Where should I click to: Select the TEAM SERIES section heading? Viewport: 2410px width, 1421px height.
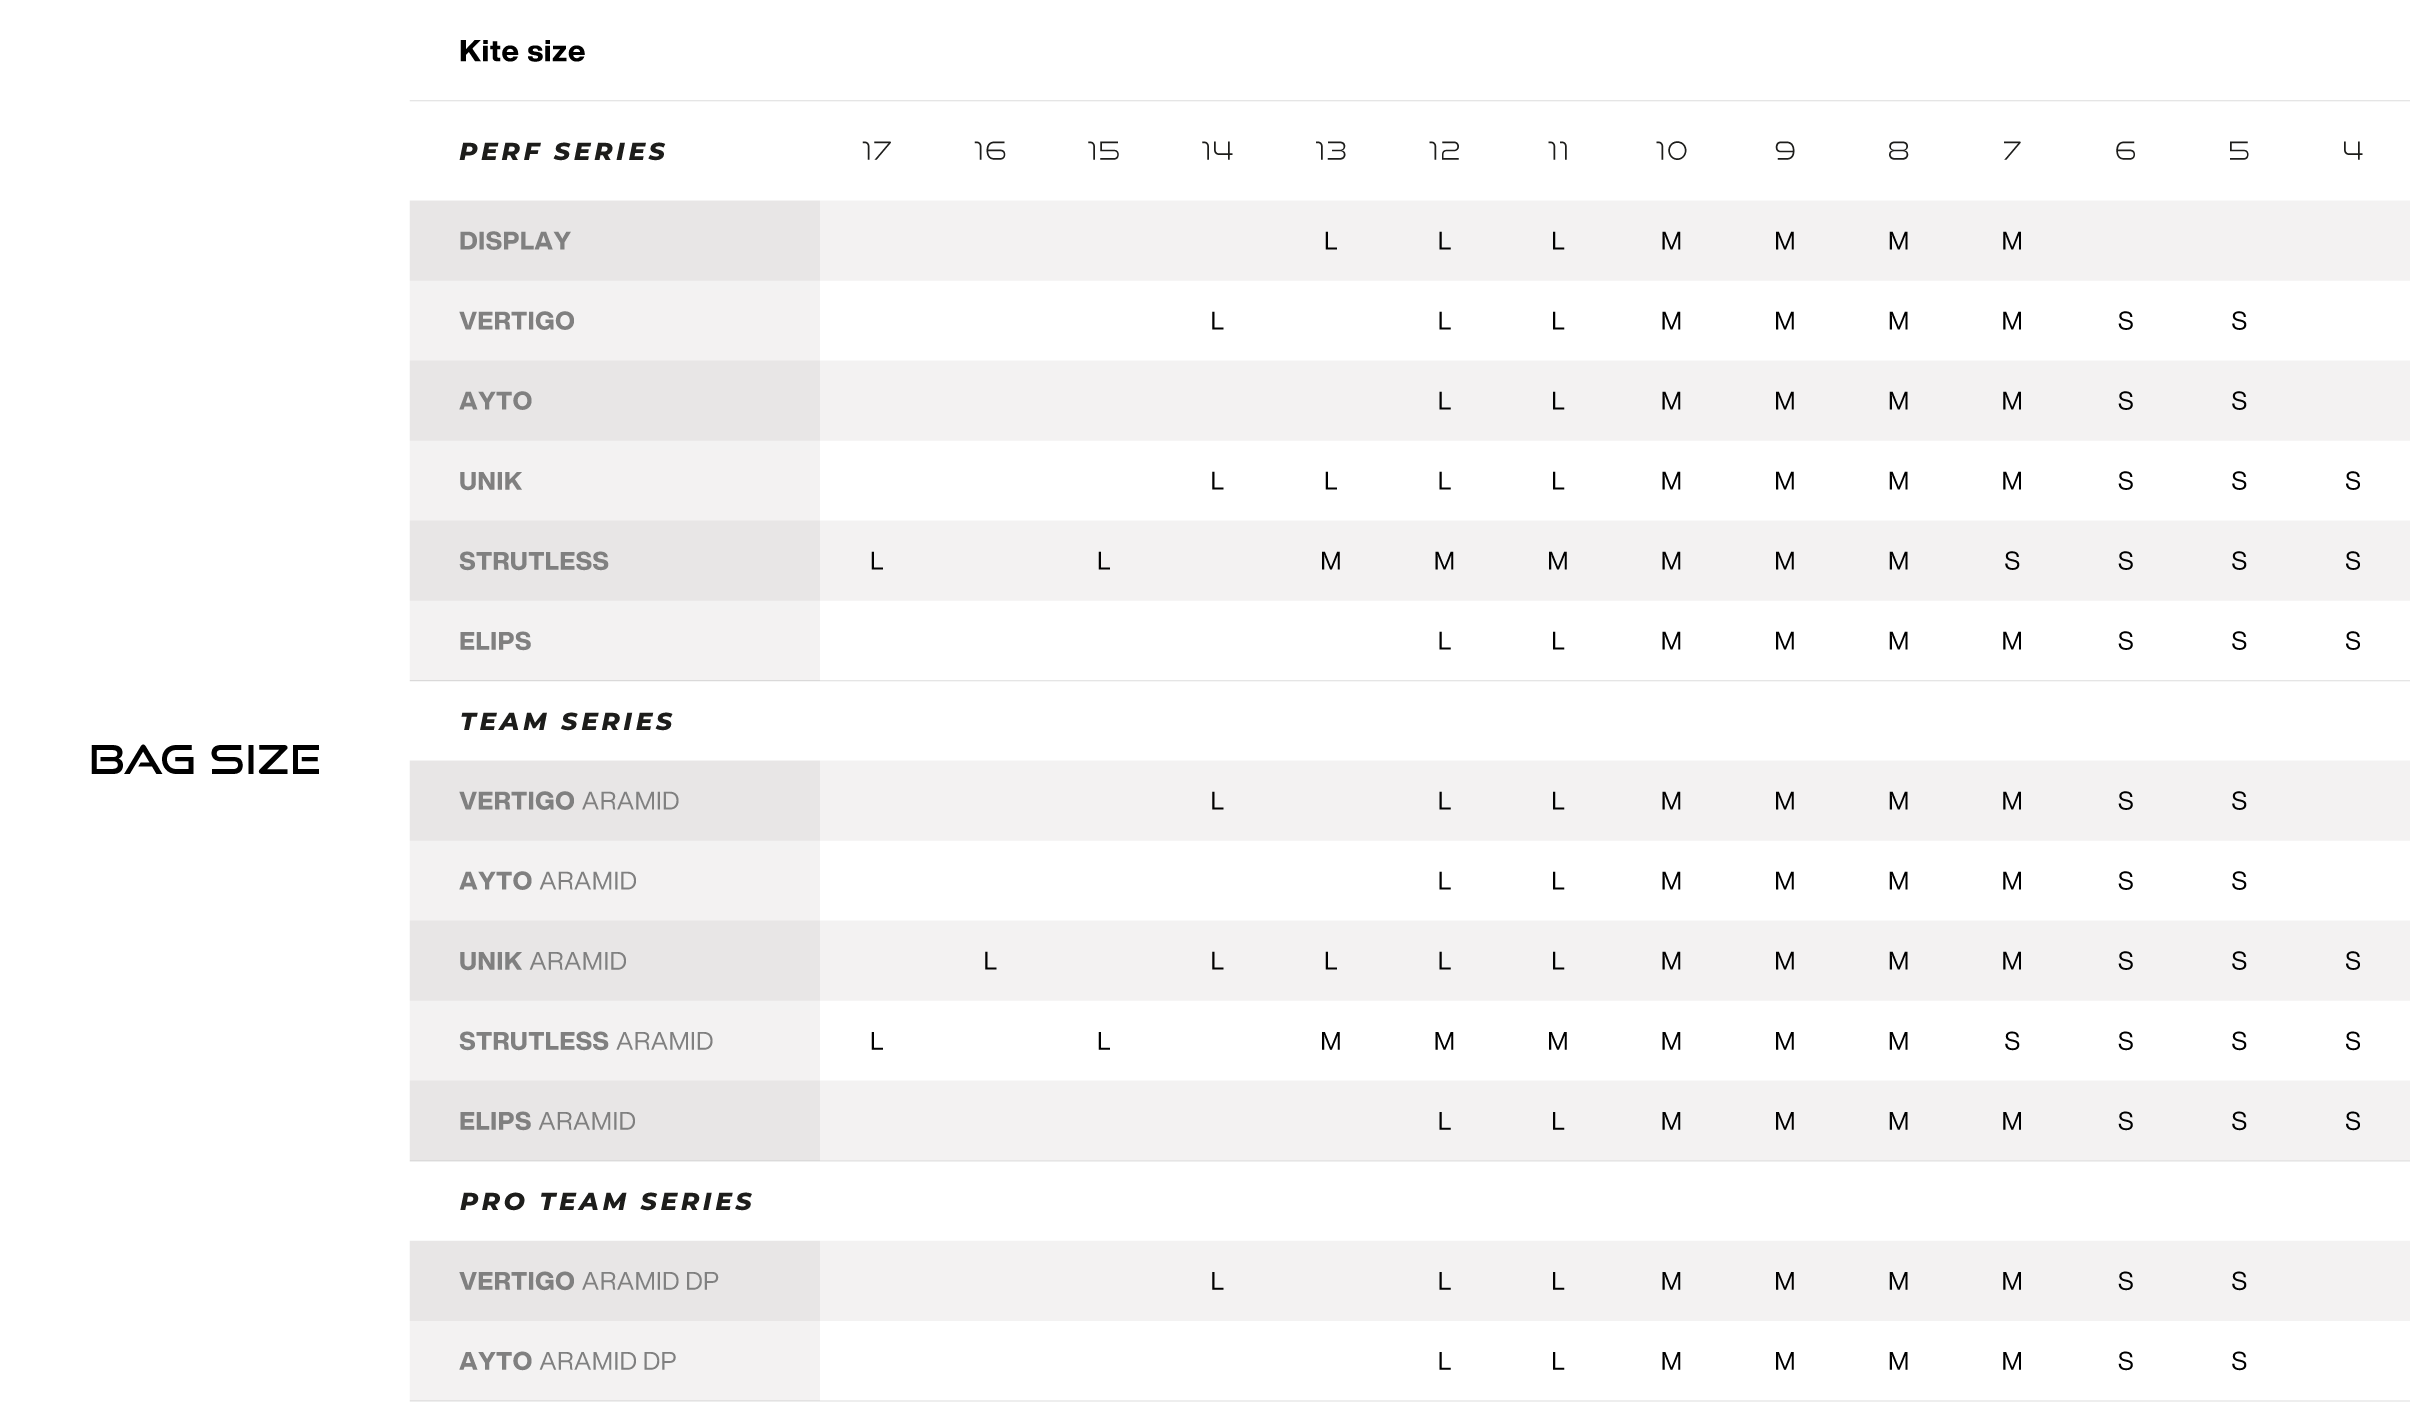[566, 721]
